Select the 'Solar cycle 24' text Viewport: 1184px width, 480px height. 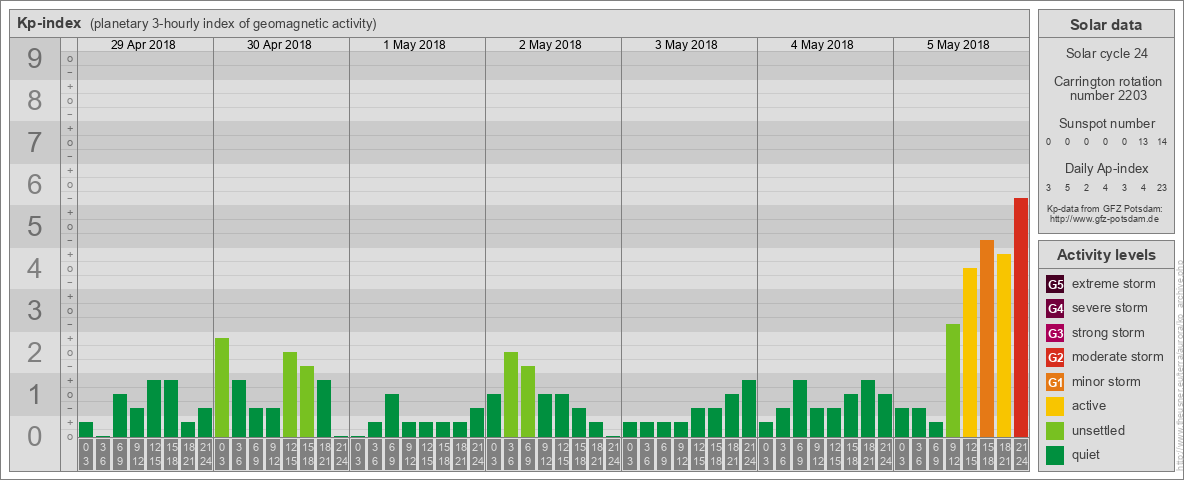click(x=1106, y=54)
